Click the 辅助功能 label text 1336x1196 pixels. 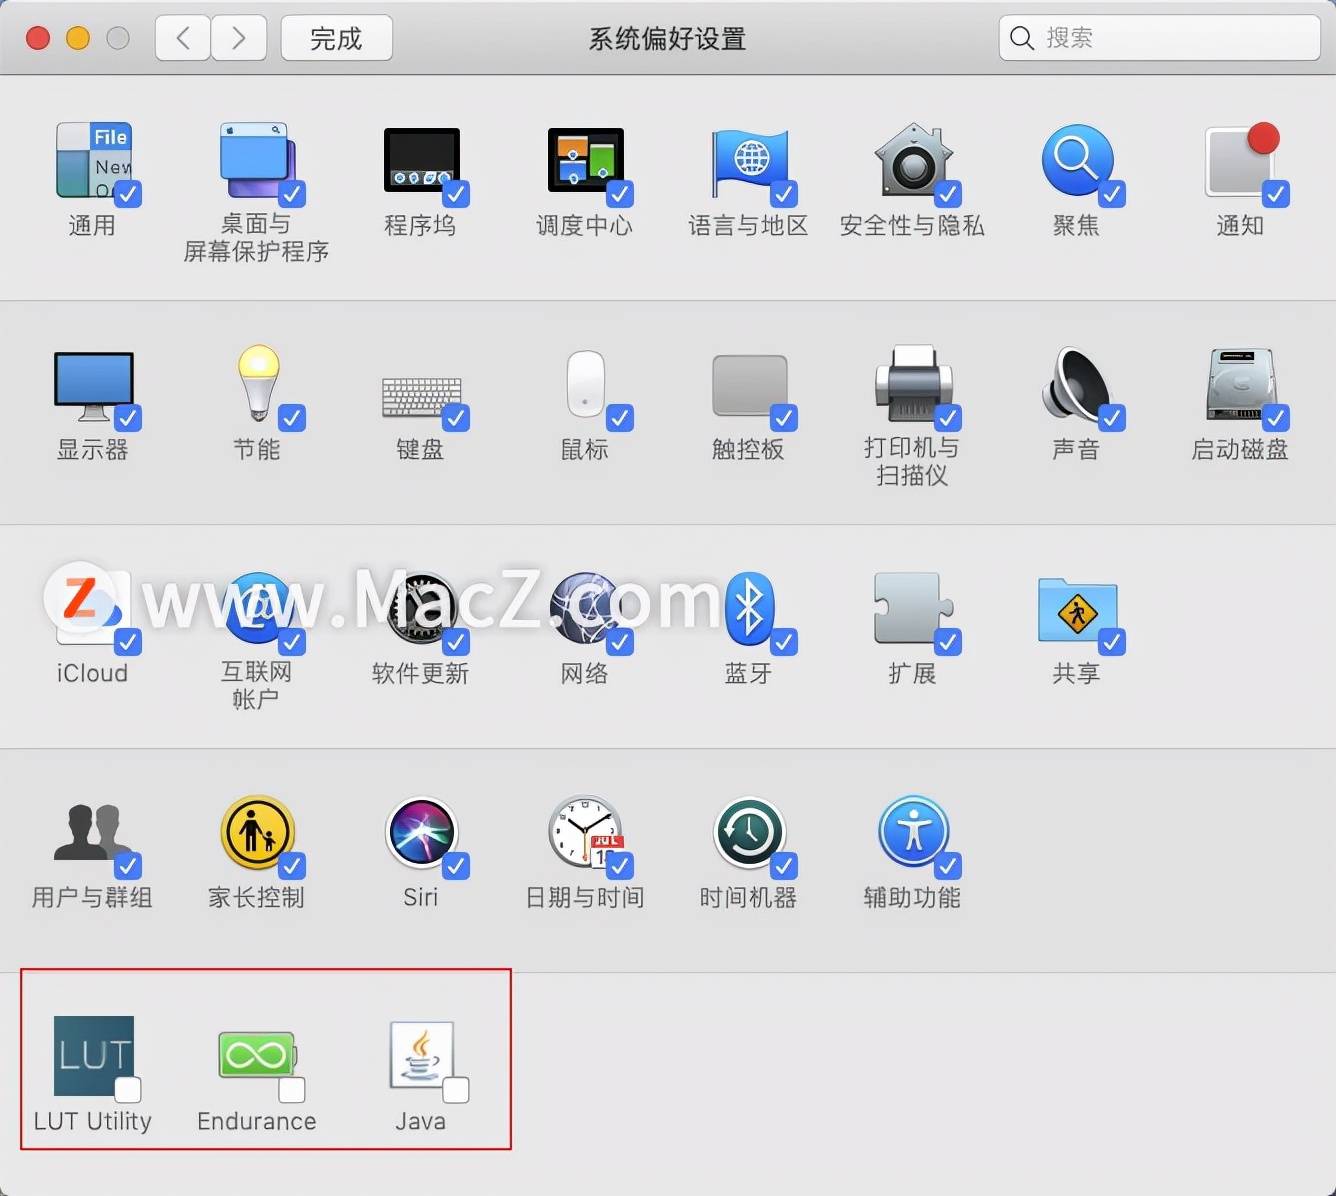coord(912,898)
